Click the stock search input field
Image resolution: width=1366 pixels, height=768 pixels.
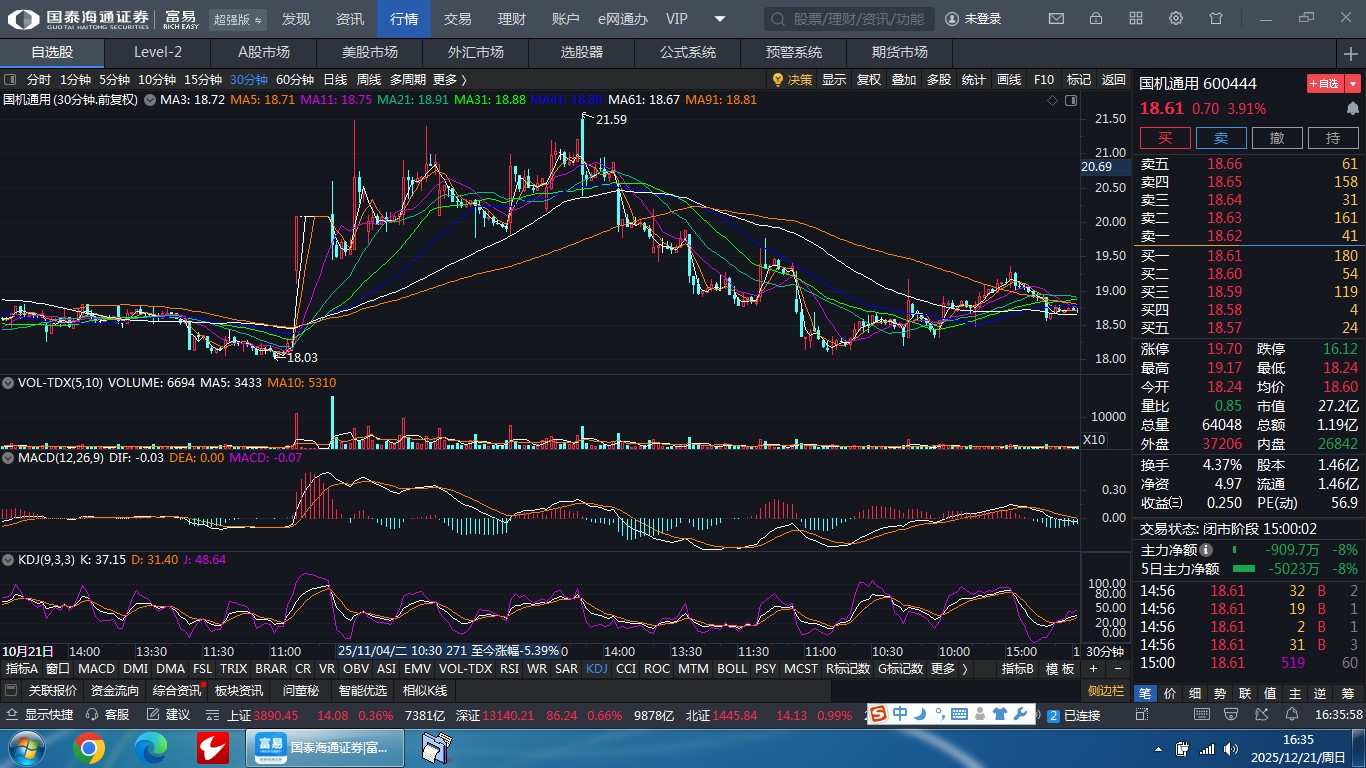[x=850, y=19]
